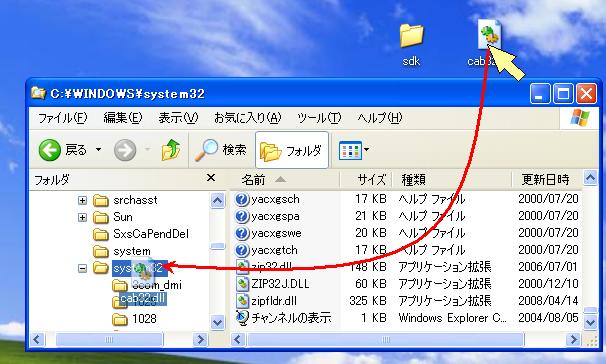Click the grey Forward arrow icon

pyautogui.click(x=125, y=150)
